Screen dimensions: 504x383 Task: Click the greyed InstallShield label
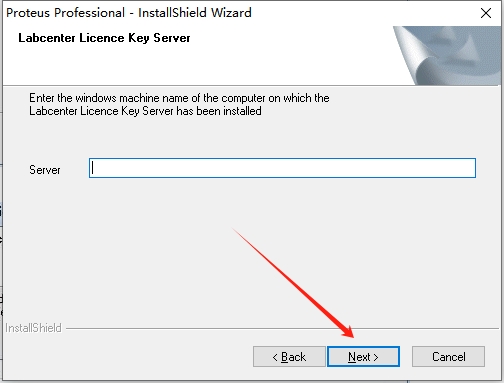33,328
